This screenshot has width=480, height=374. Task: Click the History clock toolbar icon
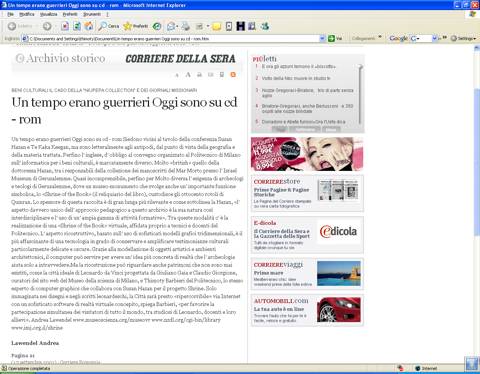(157, 26)
